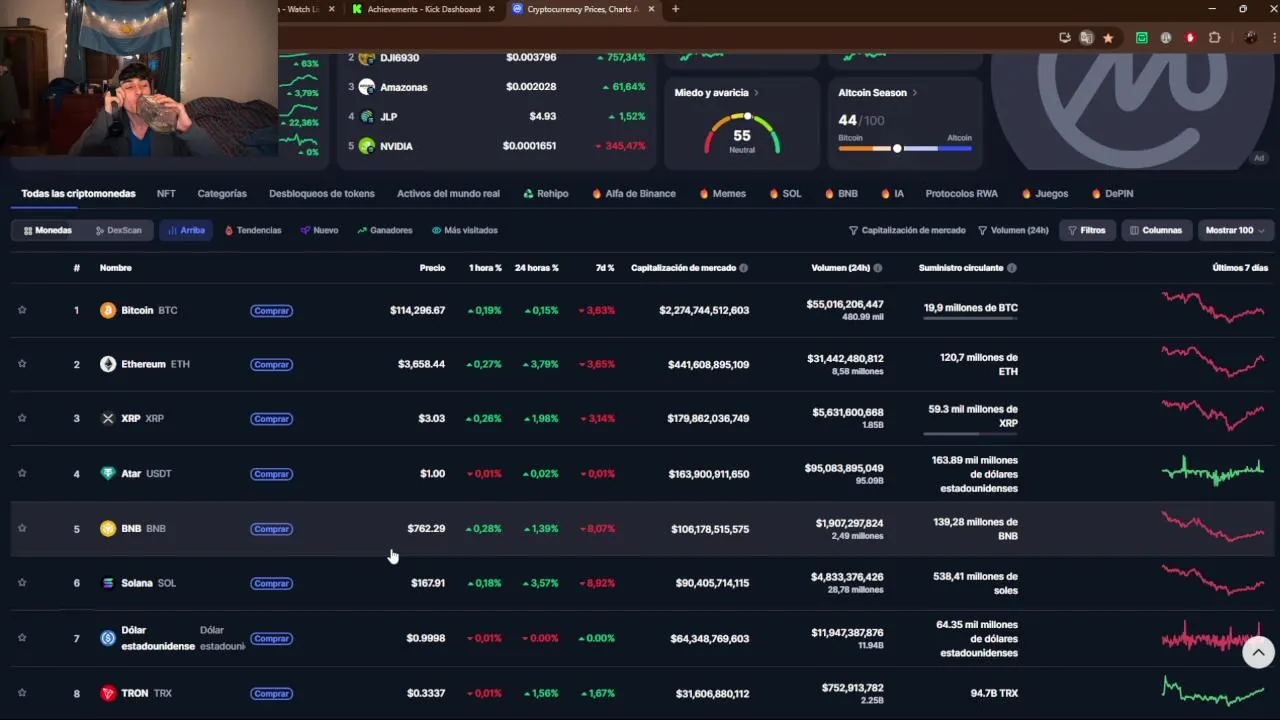Open Activos del mundo real tab
The width and height of the screenshot is (1280, 720).
pos(448,194)
